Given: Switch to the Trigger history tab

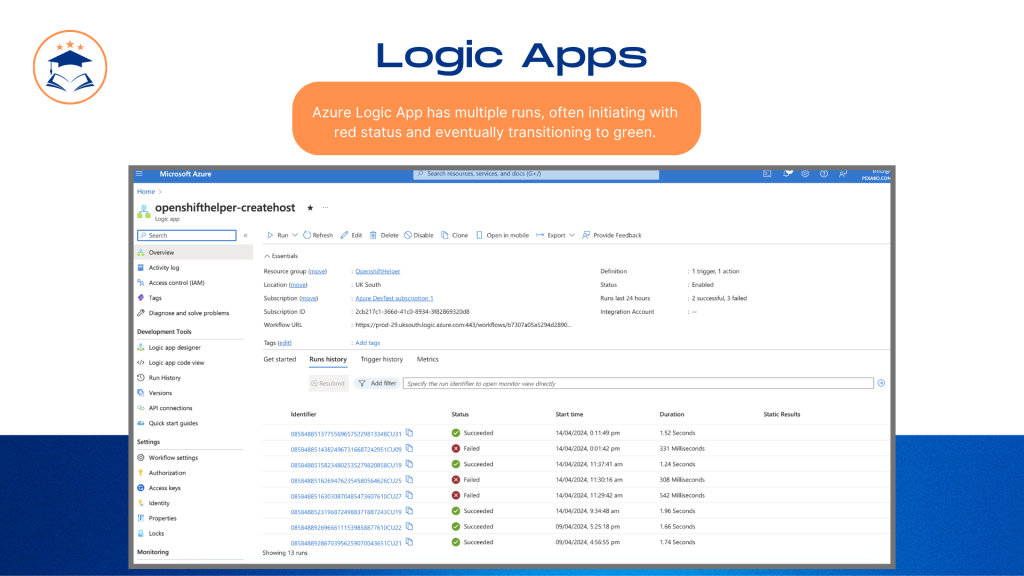Looking at the screenshot, I should 381,359.
